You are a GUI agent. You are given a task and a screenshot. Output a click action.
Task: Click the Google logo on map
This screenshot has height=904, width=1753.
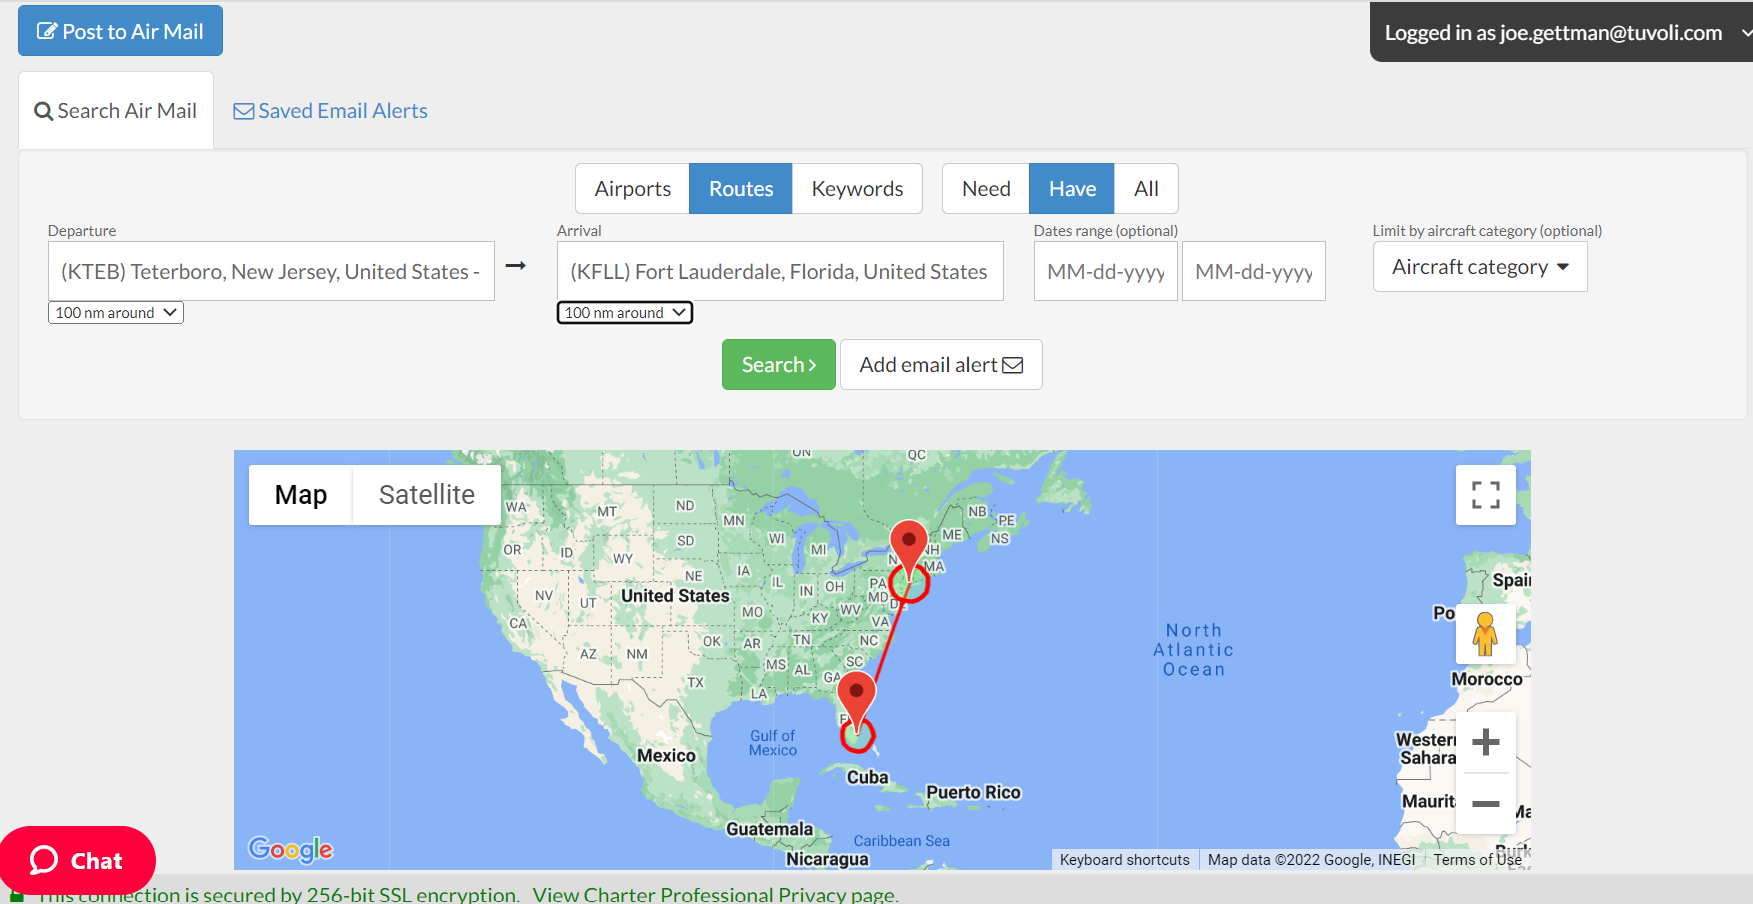(x=290, y=849)
